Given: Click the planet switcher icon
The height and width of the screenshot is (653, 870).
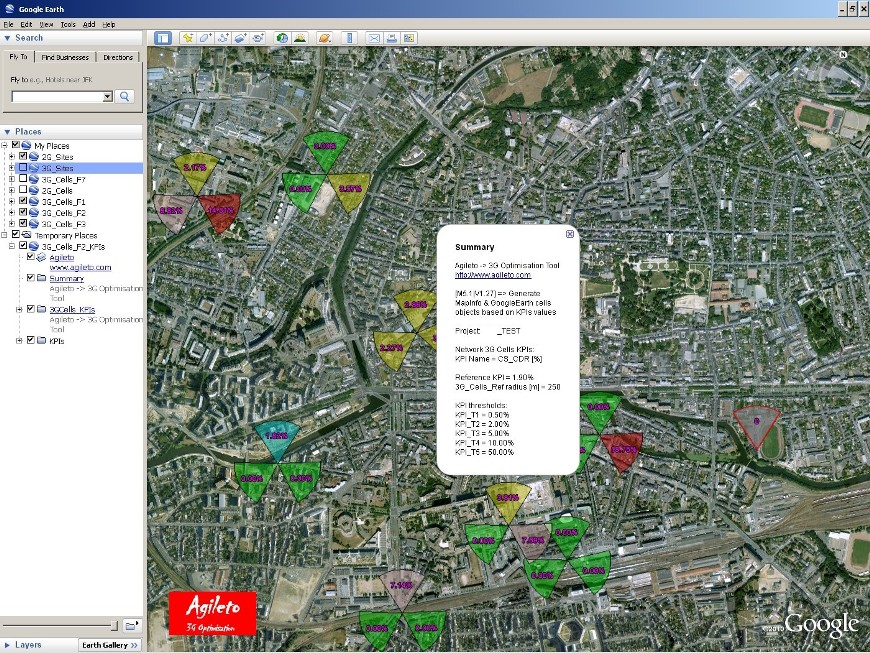Looking at the screenshot, I should click(x=324, y=38).
